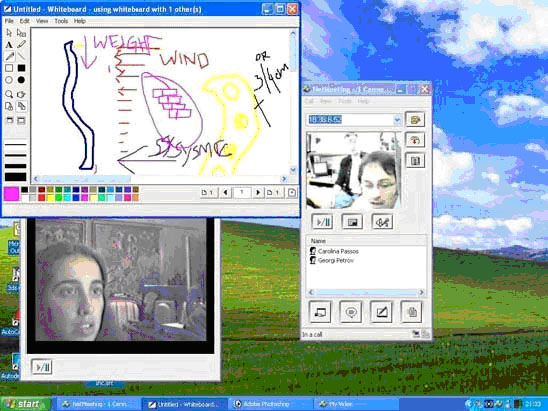Select the Filled Rectangle tool
548x411 pixels.
[21, 68]
